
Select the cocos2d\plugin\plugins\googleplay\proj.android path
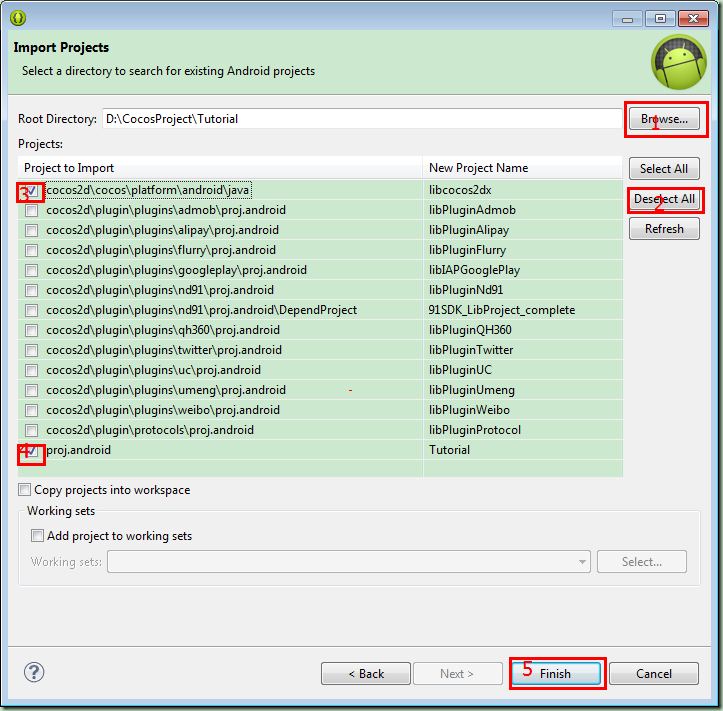coord(176,270)
